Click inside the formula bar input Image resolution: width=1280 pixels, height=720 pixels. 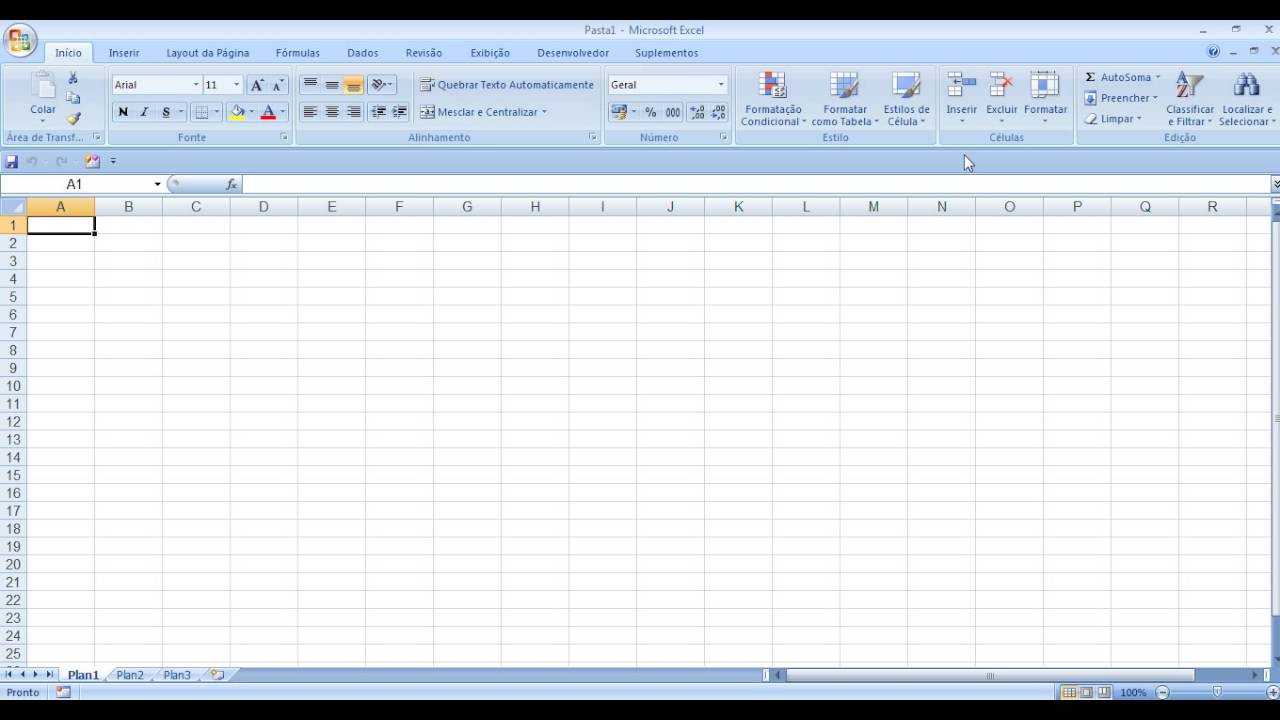756,184
